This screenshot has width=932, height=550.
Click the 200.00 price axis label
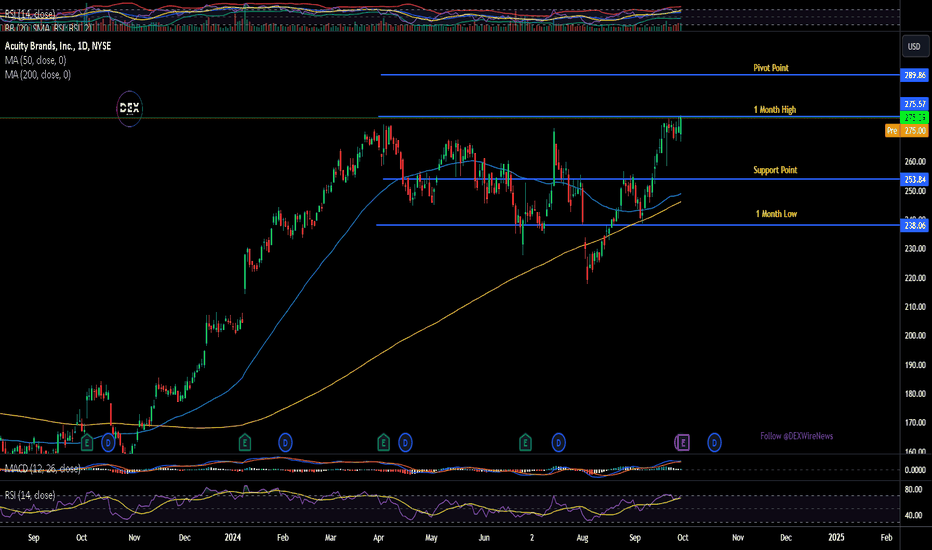click(x=915, y=336)
